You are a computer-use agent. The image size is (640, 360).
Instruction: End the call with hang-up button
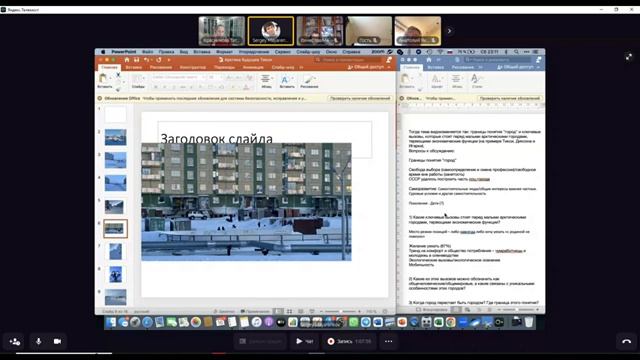pos(627,341)
